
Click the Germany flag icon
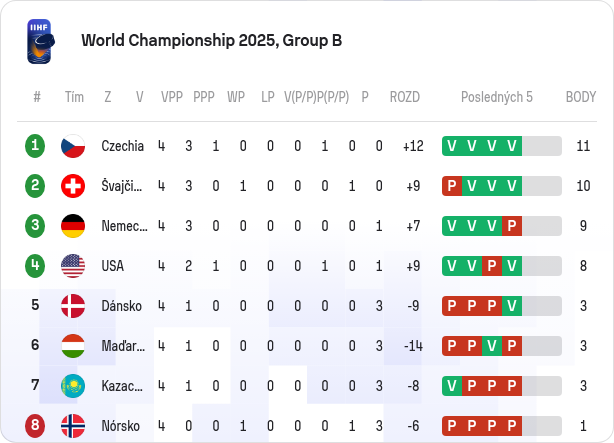[x=73, y=226]
